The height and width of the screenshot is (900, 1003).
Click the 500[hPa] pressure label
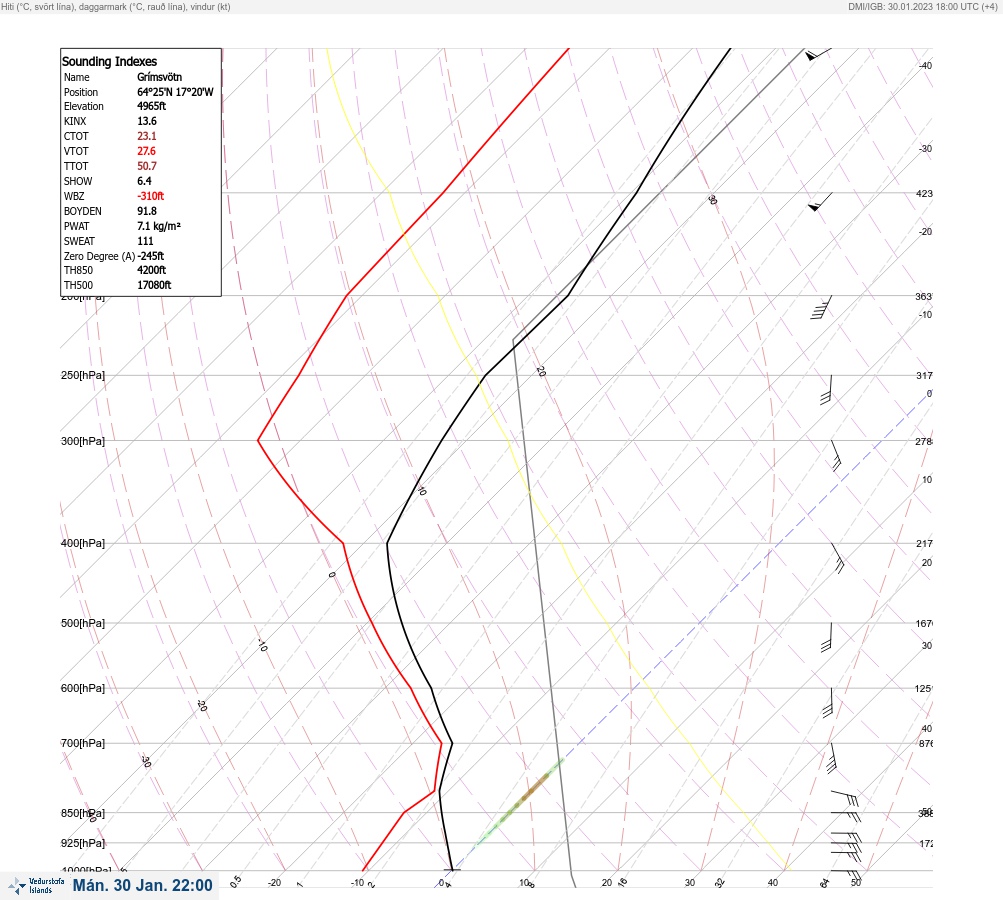[x=83, y=623]
